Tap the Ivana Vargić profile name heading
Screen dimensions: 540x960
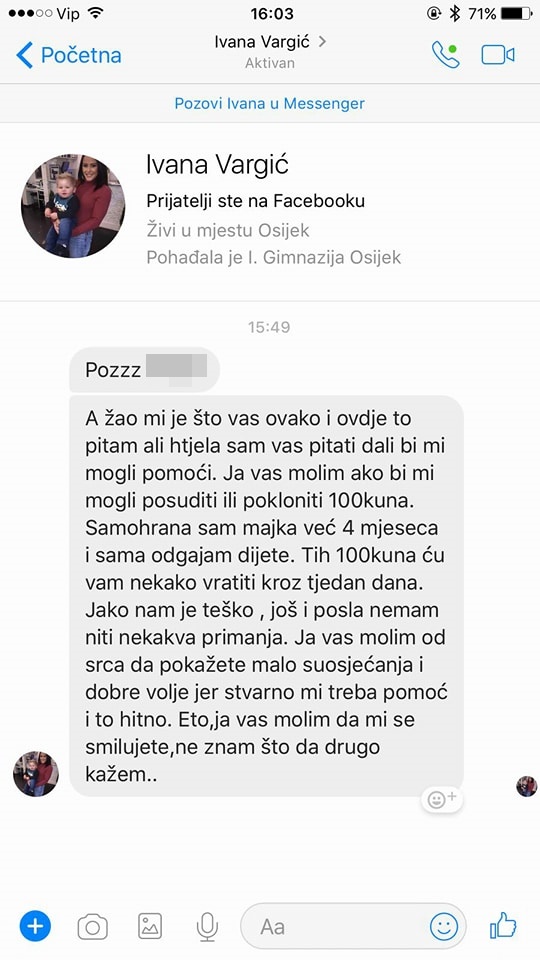[217, 164]
